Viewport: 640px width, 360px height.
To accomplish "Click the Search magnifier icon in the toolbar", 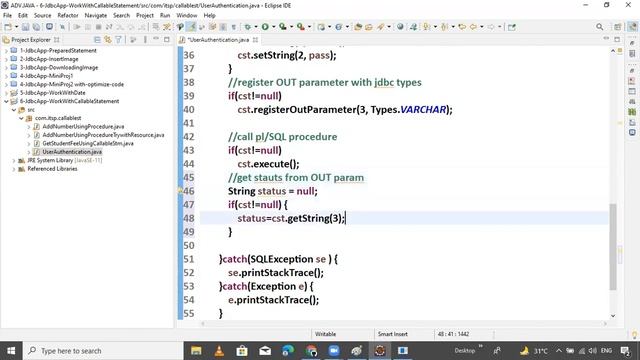I will click(599, 27).
